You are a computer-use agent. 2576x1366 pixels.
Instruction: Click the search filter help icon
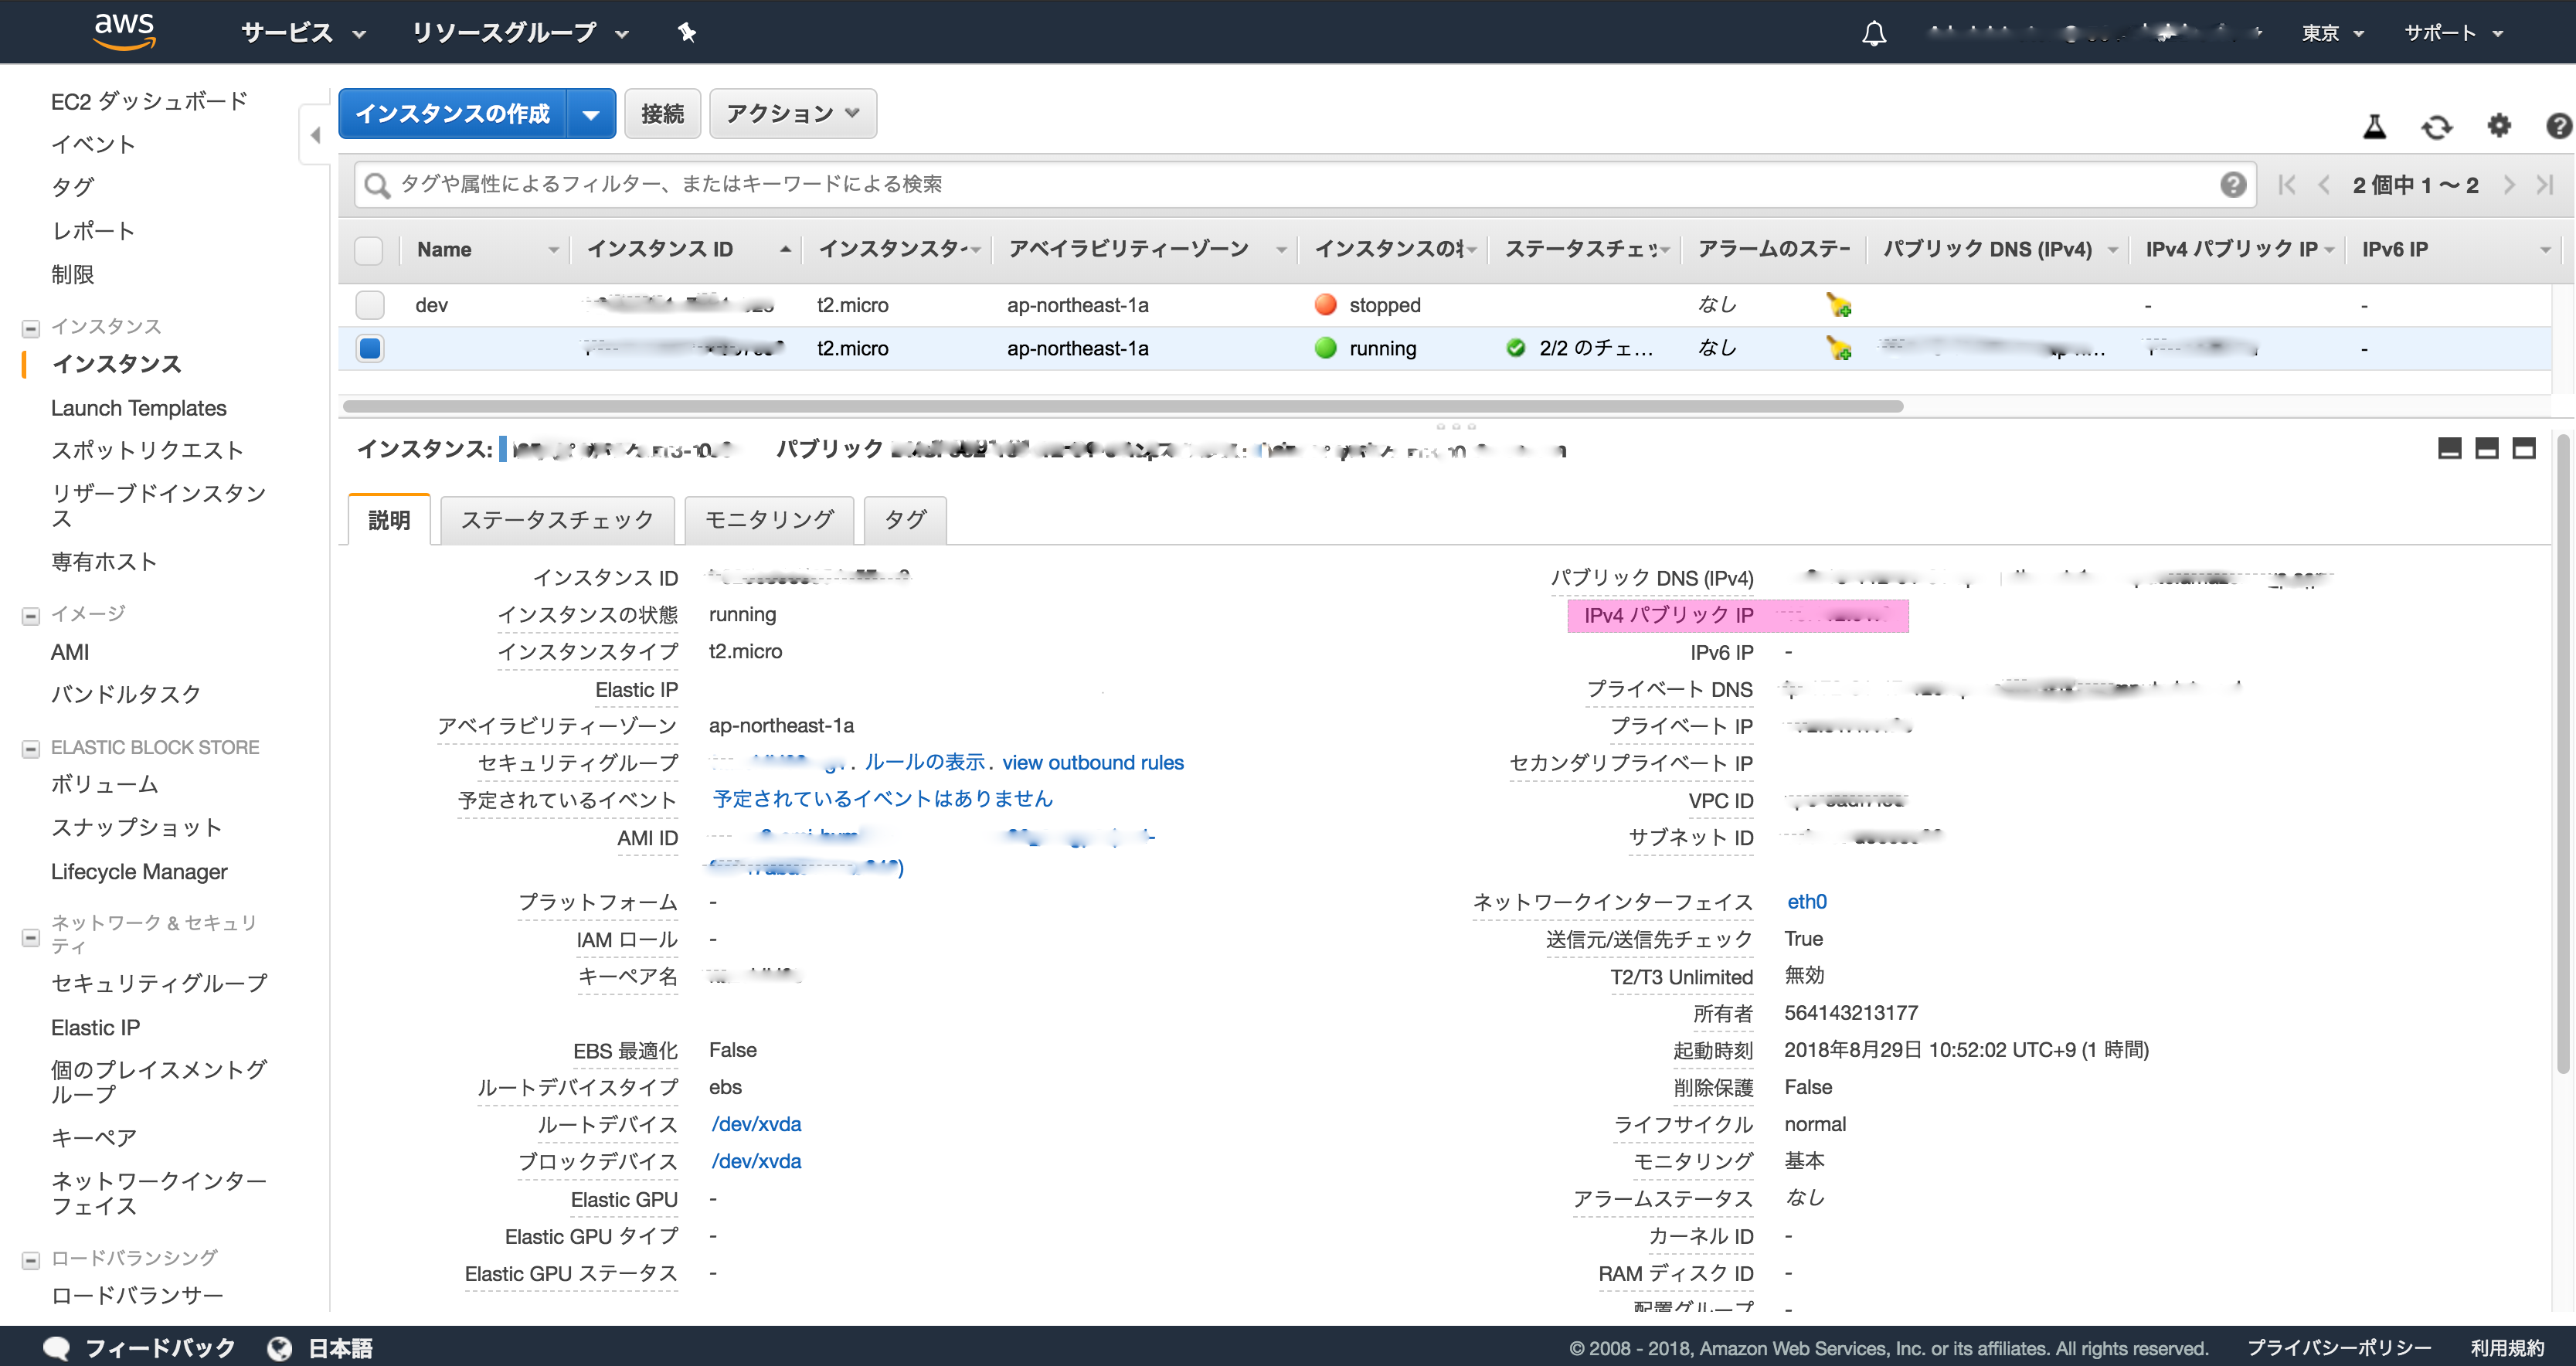pyautogui.click(x=2232, y=184)
